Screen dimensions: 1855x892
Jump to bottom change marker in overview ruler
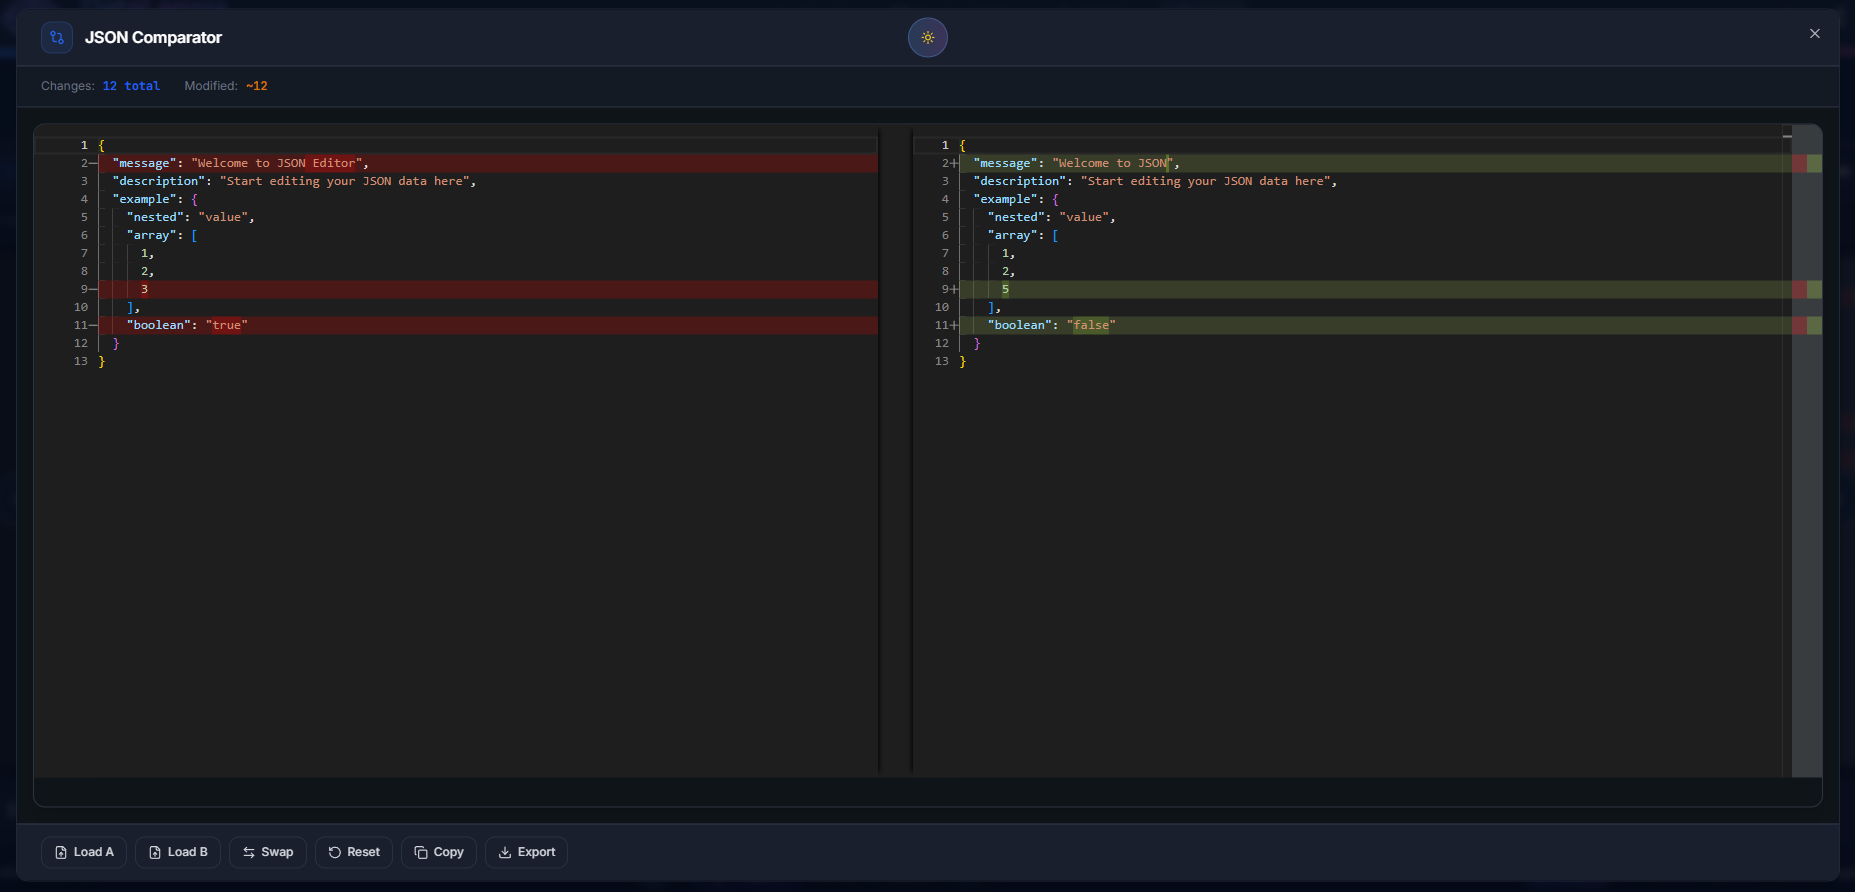point(1806,325)
